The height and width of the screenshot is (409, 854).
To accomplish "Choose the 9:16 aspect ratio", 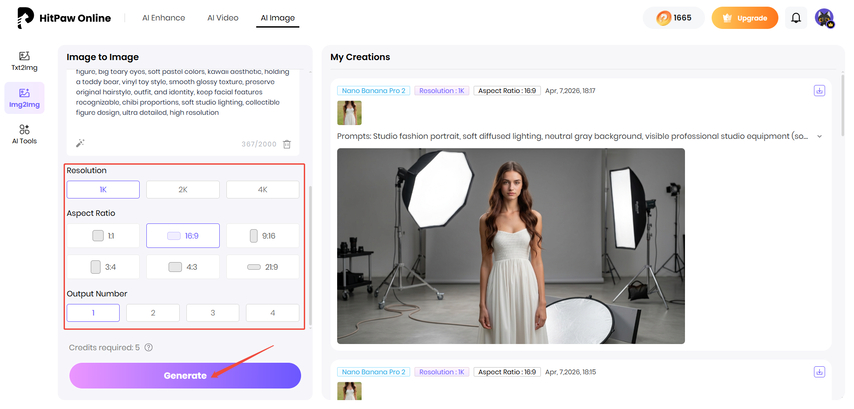I will pyautogui.click(x=262, y=235).
